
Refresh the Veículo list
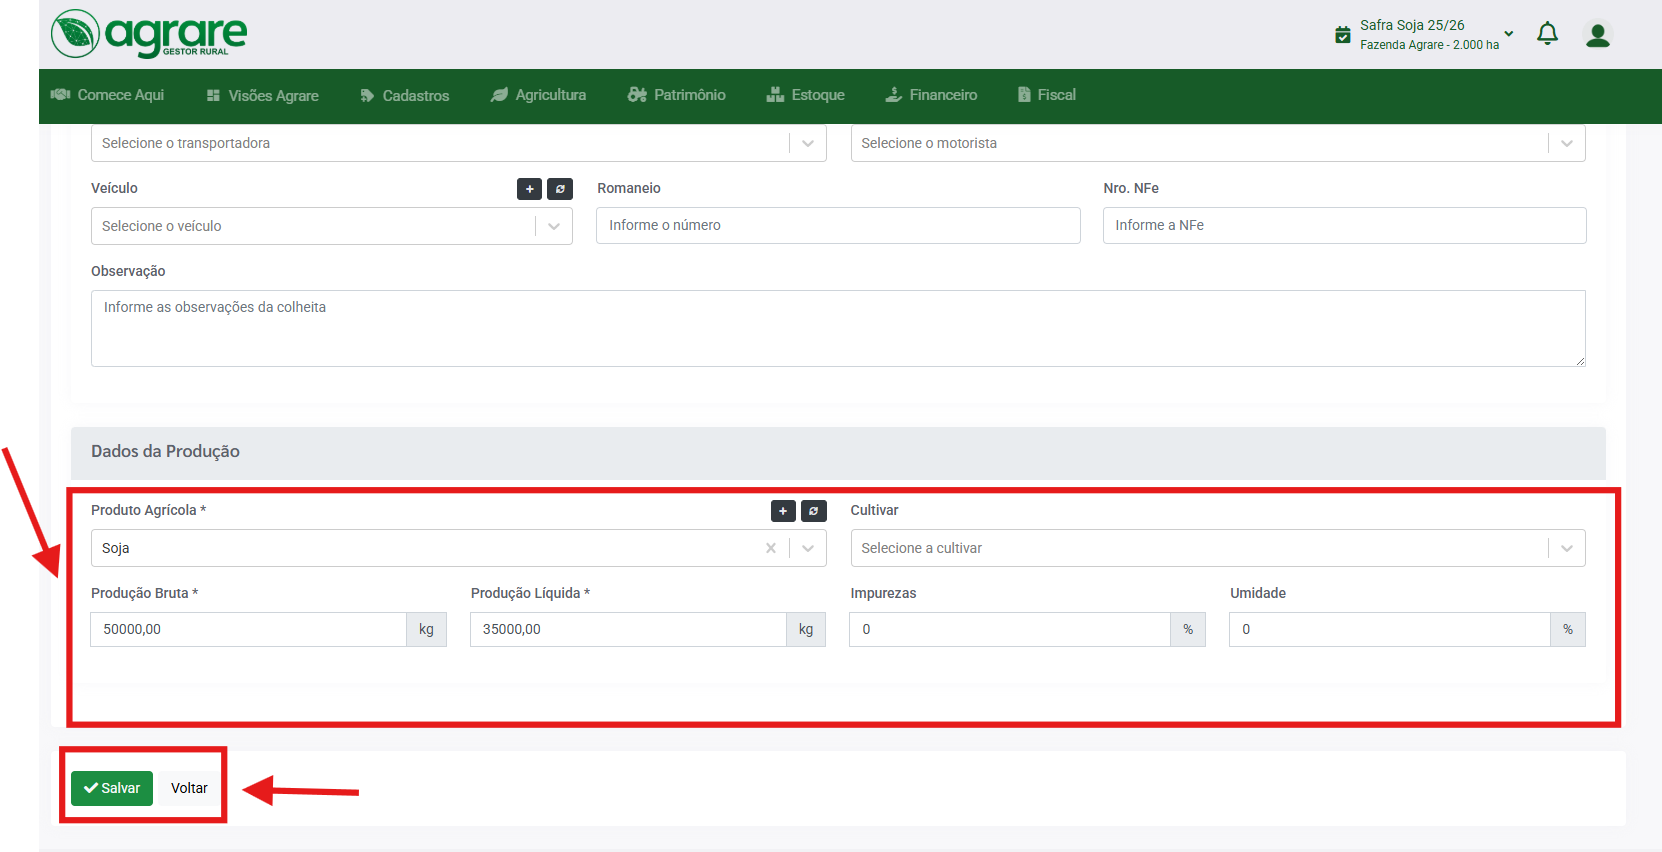pyautogui.click(x=560, y=189)
